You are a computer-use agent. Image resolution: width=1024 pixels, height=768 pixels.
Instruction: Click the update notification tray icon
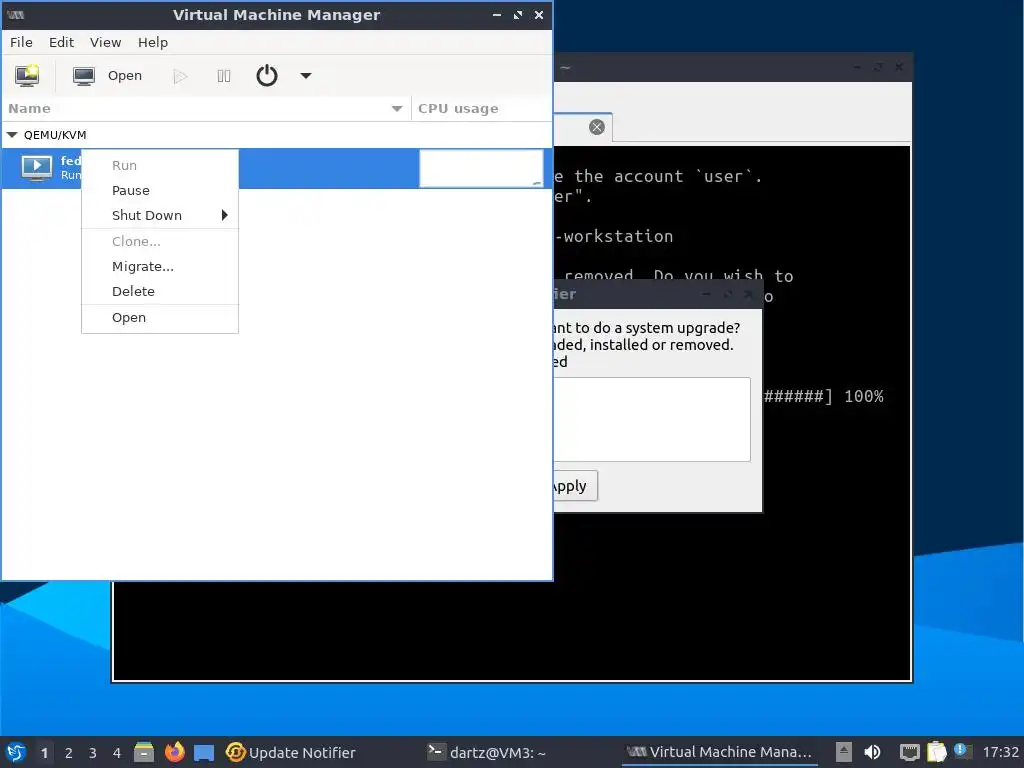(963, 751)
